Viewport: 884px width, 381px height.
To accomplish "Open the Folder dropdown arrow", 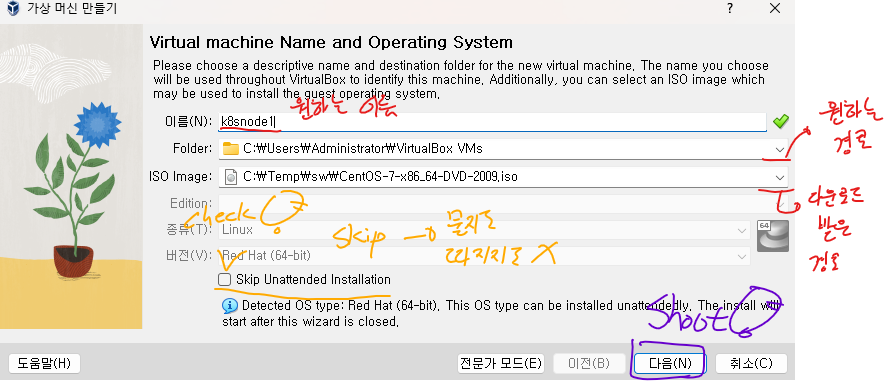I will point(780,149).
